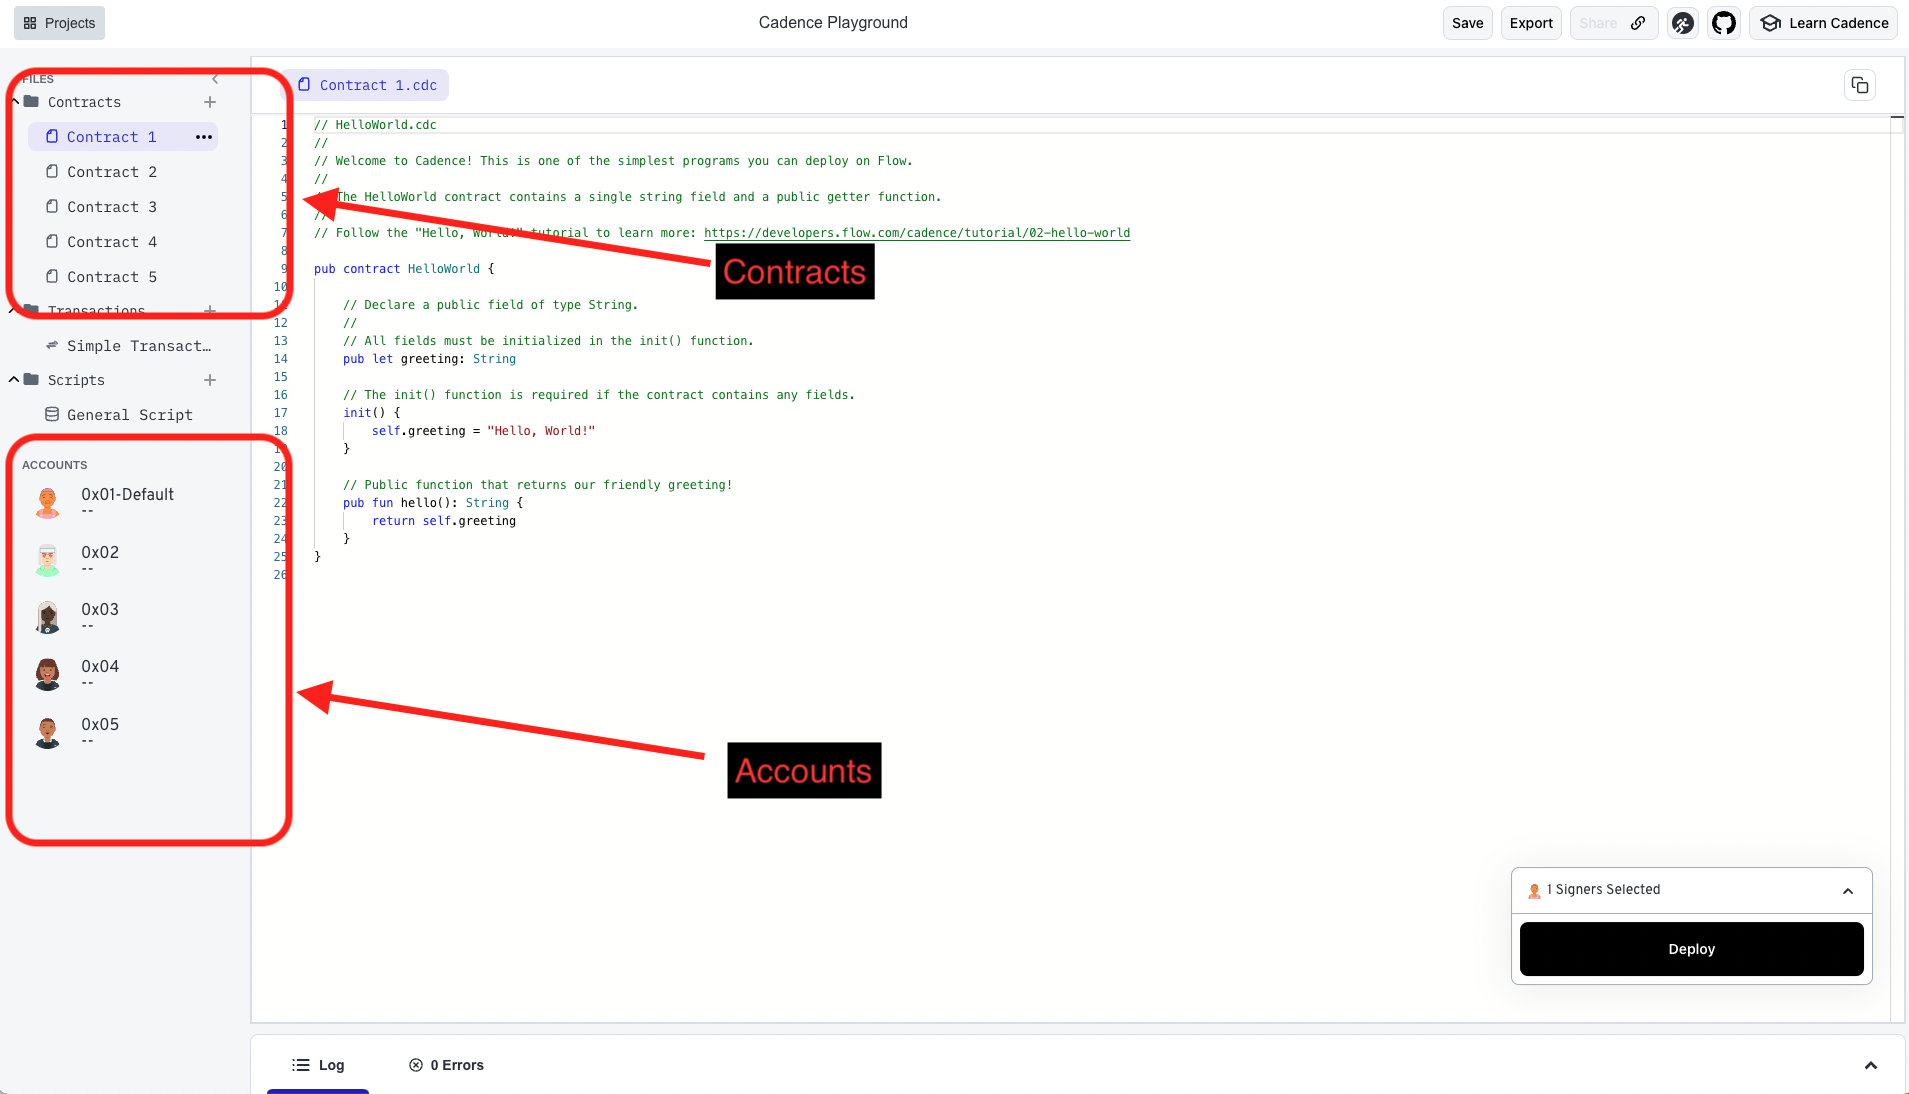1909x1094 pixels.
Task: Click the Flow network icon beside Share
Action: coord(1683,23)
